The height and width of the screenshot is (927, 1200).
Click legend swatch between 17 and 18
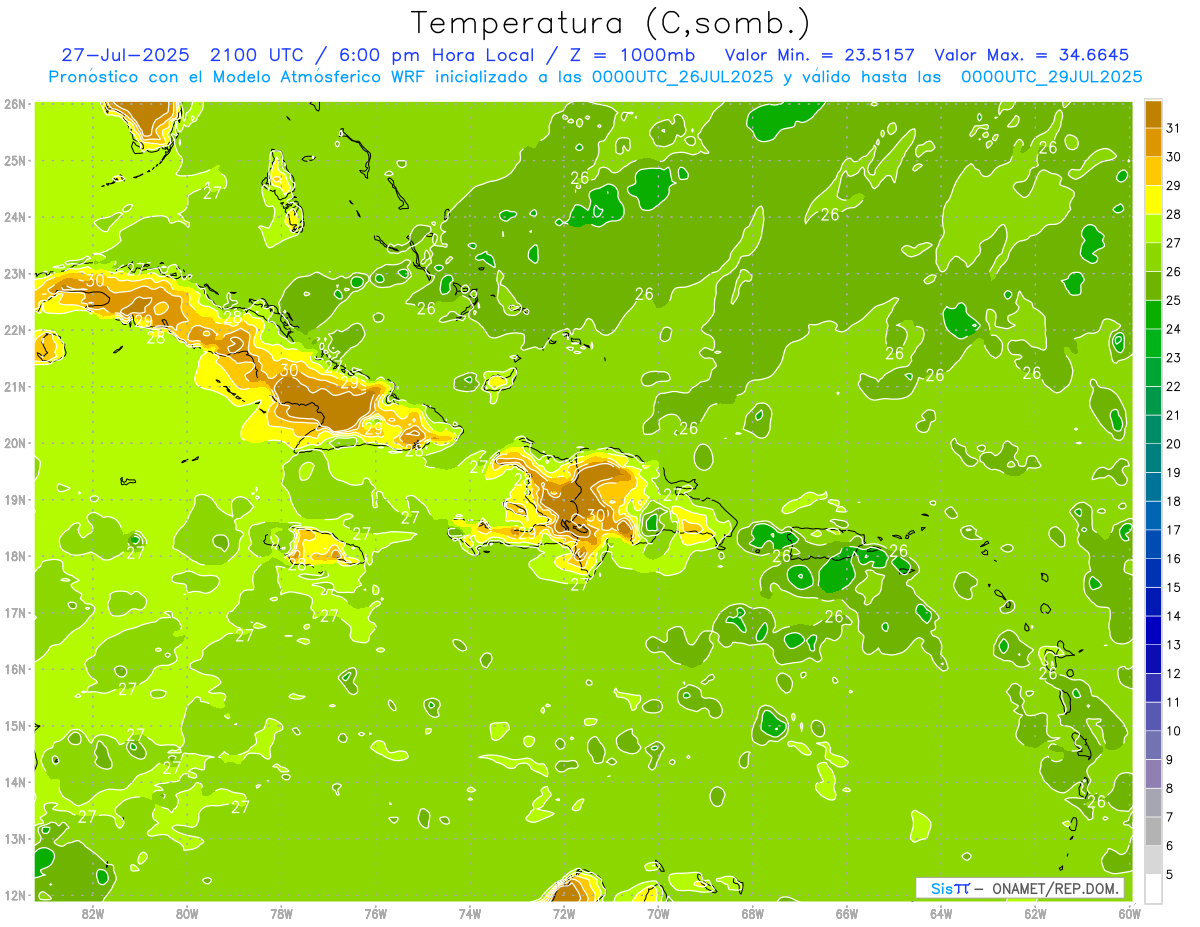point(1153,515)
